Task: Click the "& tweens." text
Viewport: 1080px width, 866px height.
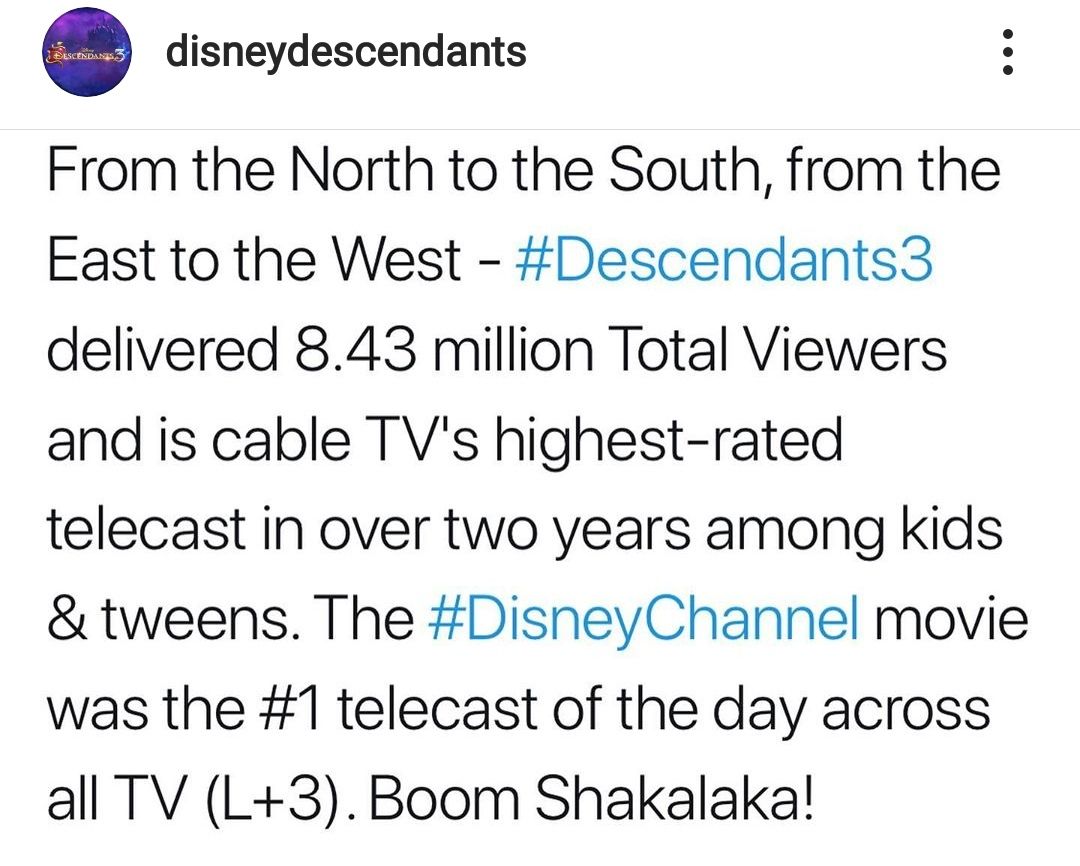Action: click(x=173, y=619)
